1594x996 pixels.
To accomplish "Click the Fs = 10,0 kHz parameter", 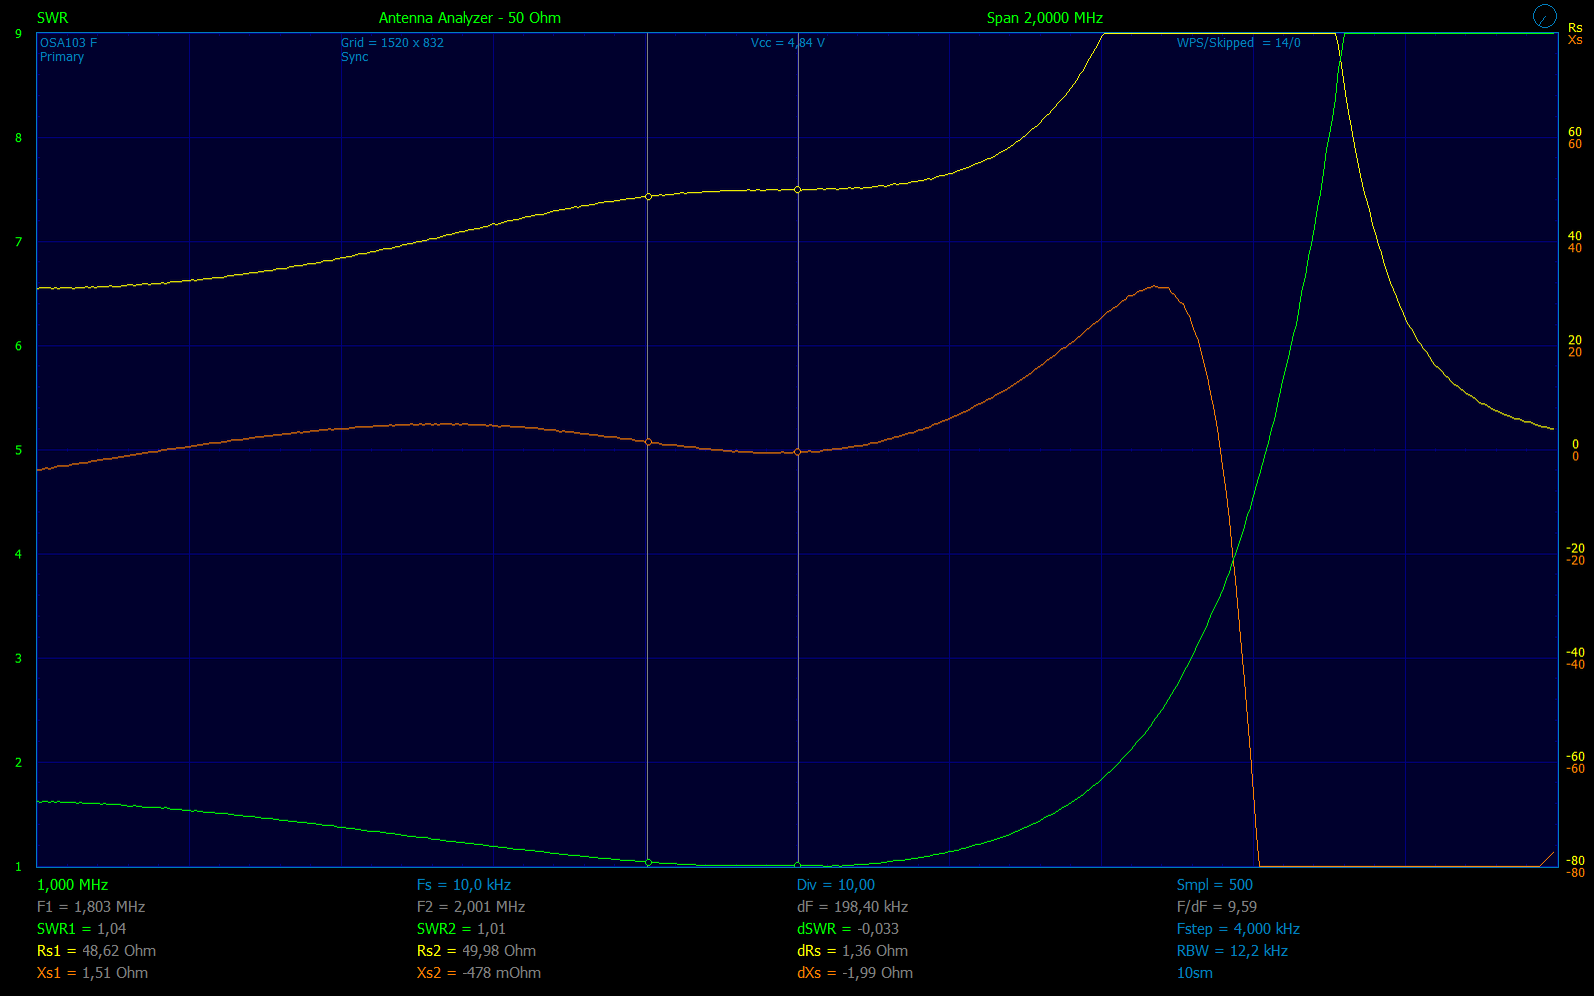I will click(464, 885).
